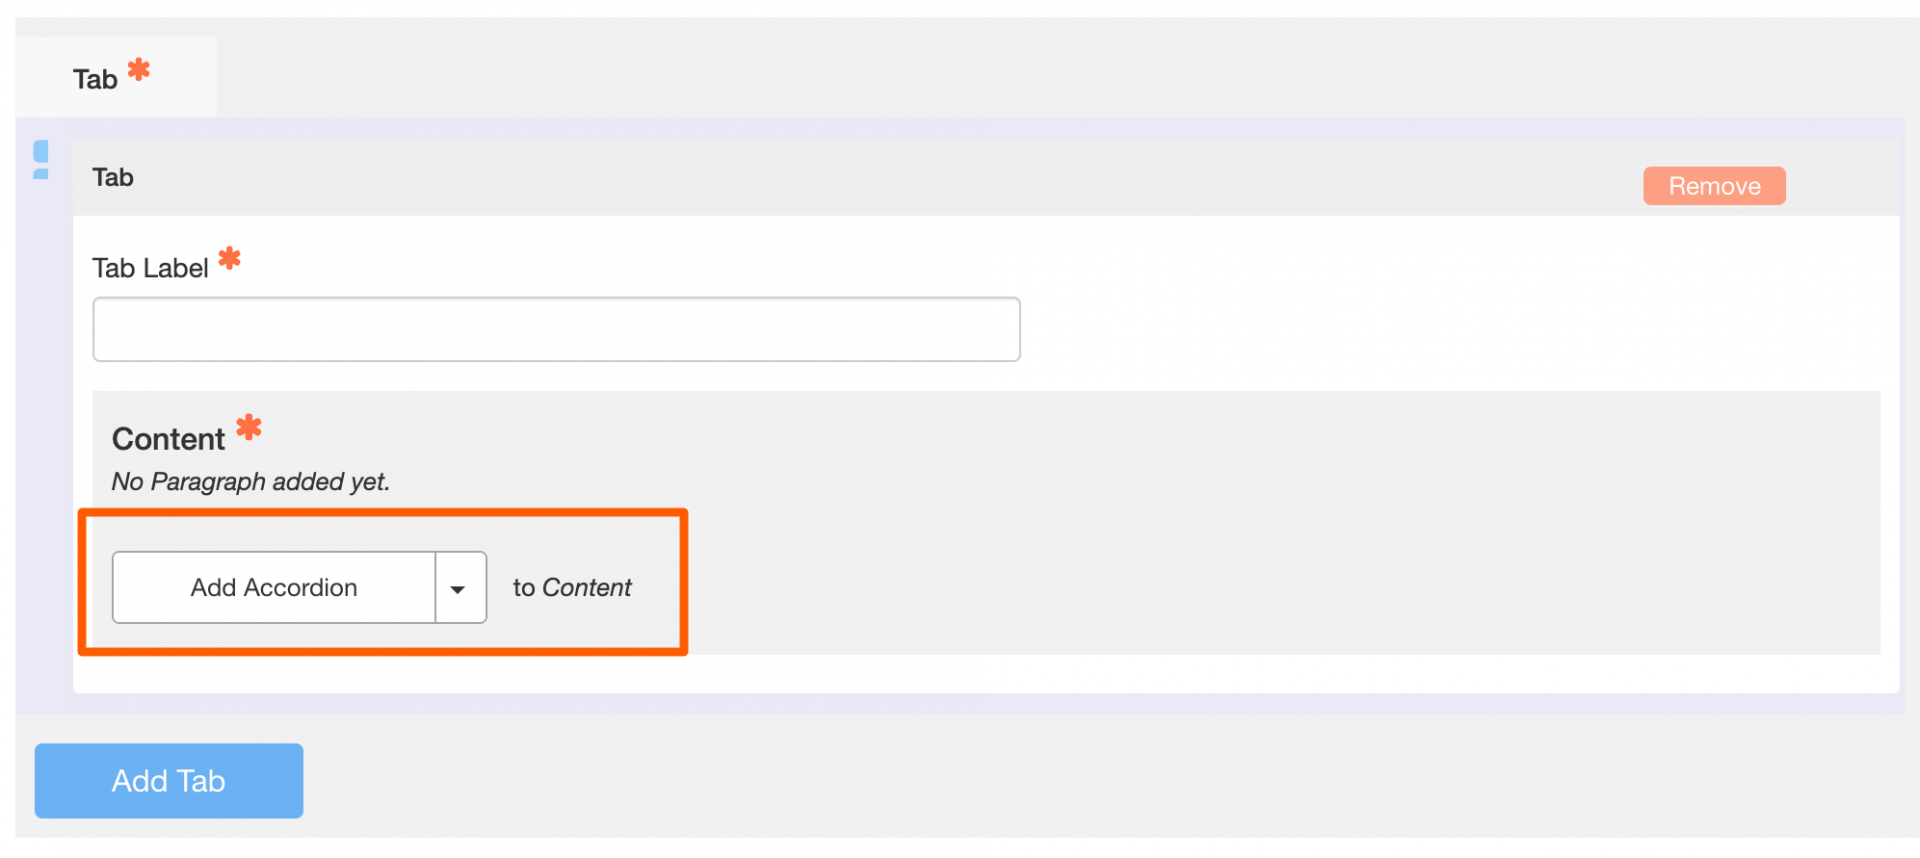Image resolution: width=1920 pixels, height=858 pixels.
Task: Click the required asterisk next to Tab Label
Action: (x=229, y=258)
